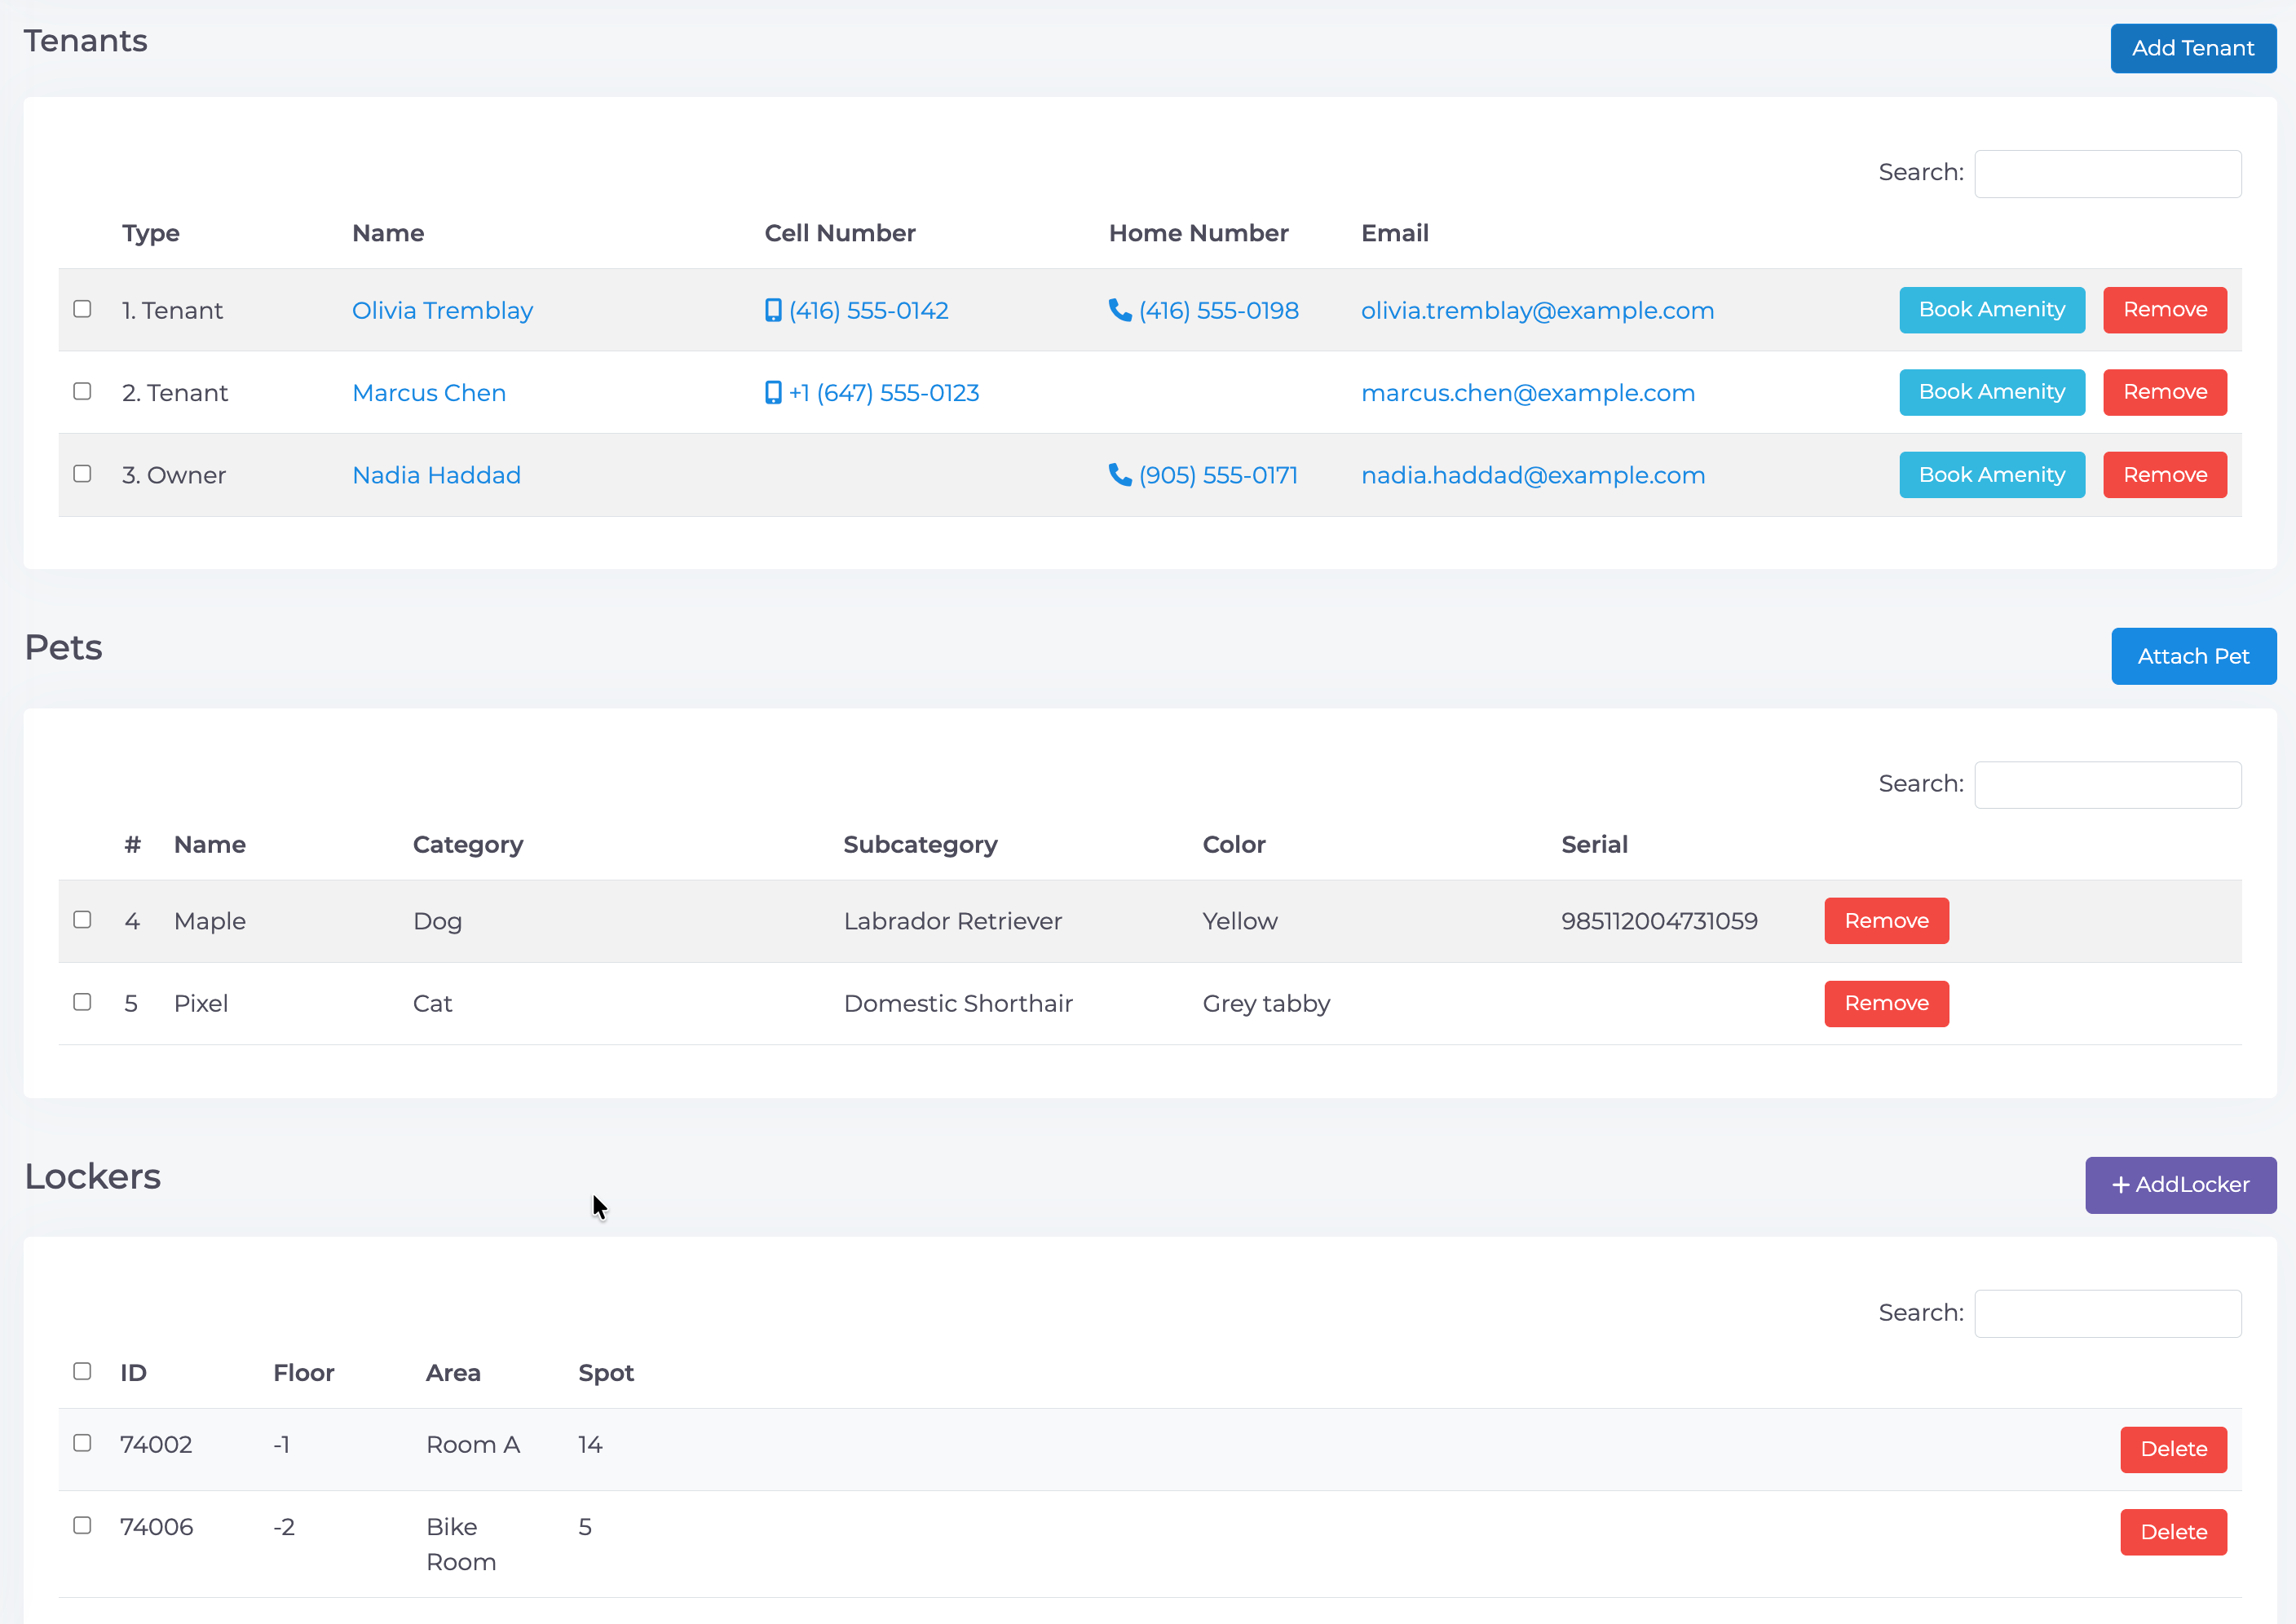Toggle select-all checkbox in Lockers header
Viewport: 2296px width, 1624px height.
click(x=82, y=1371)
